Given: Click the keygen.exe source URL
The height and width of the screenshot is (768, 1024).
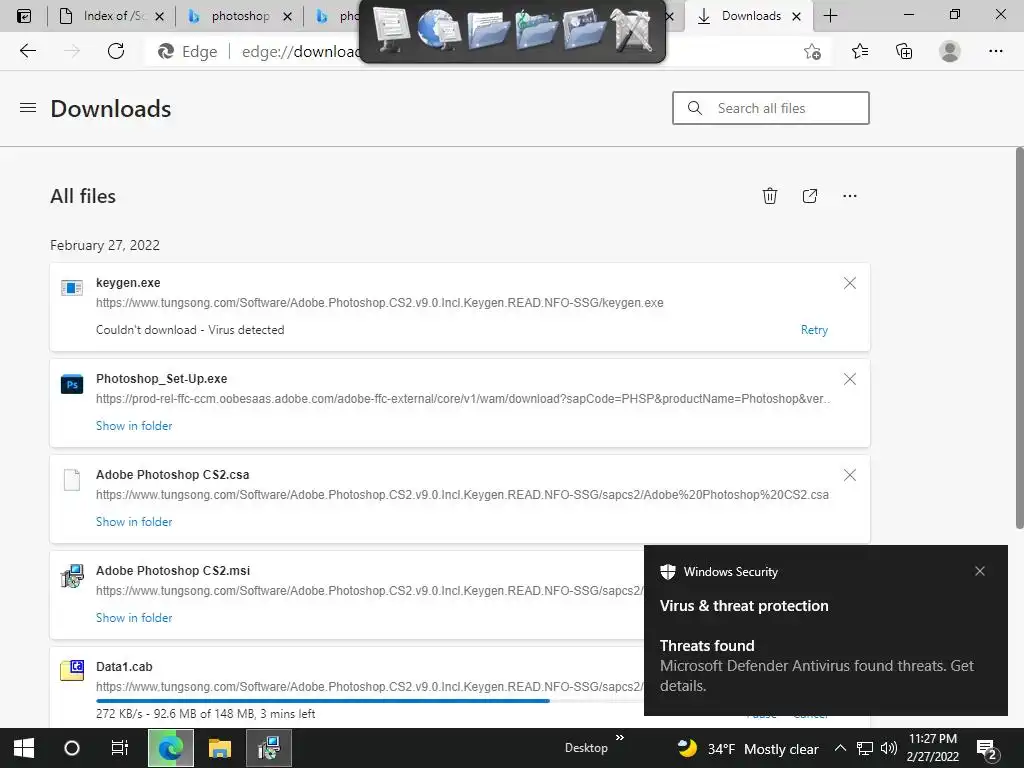Looking at the screenshot, I should tap(379, 302).
